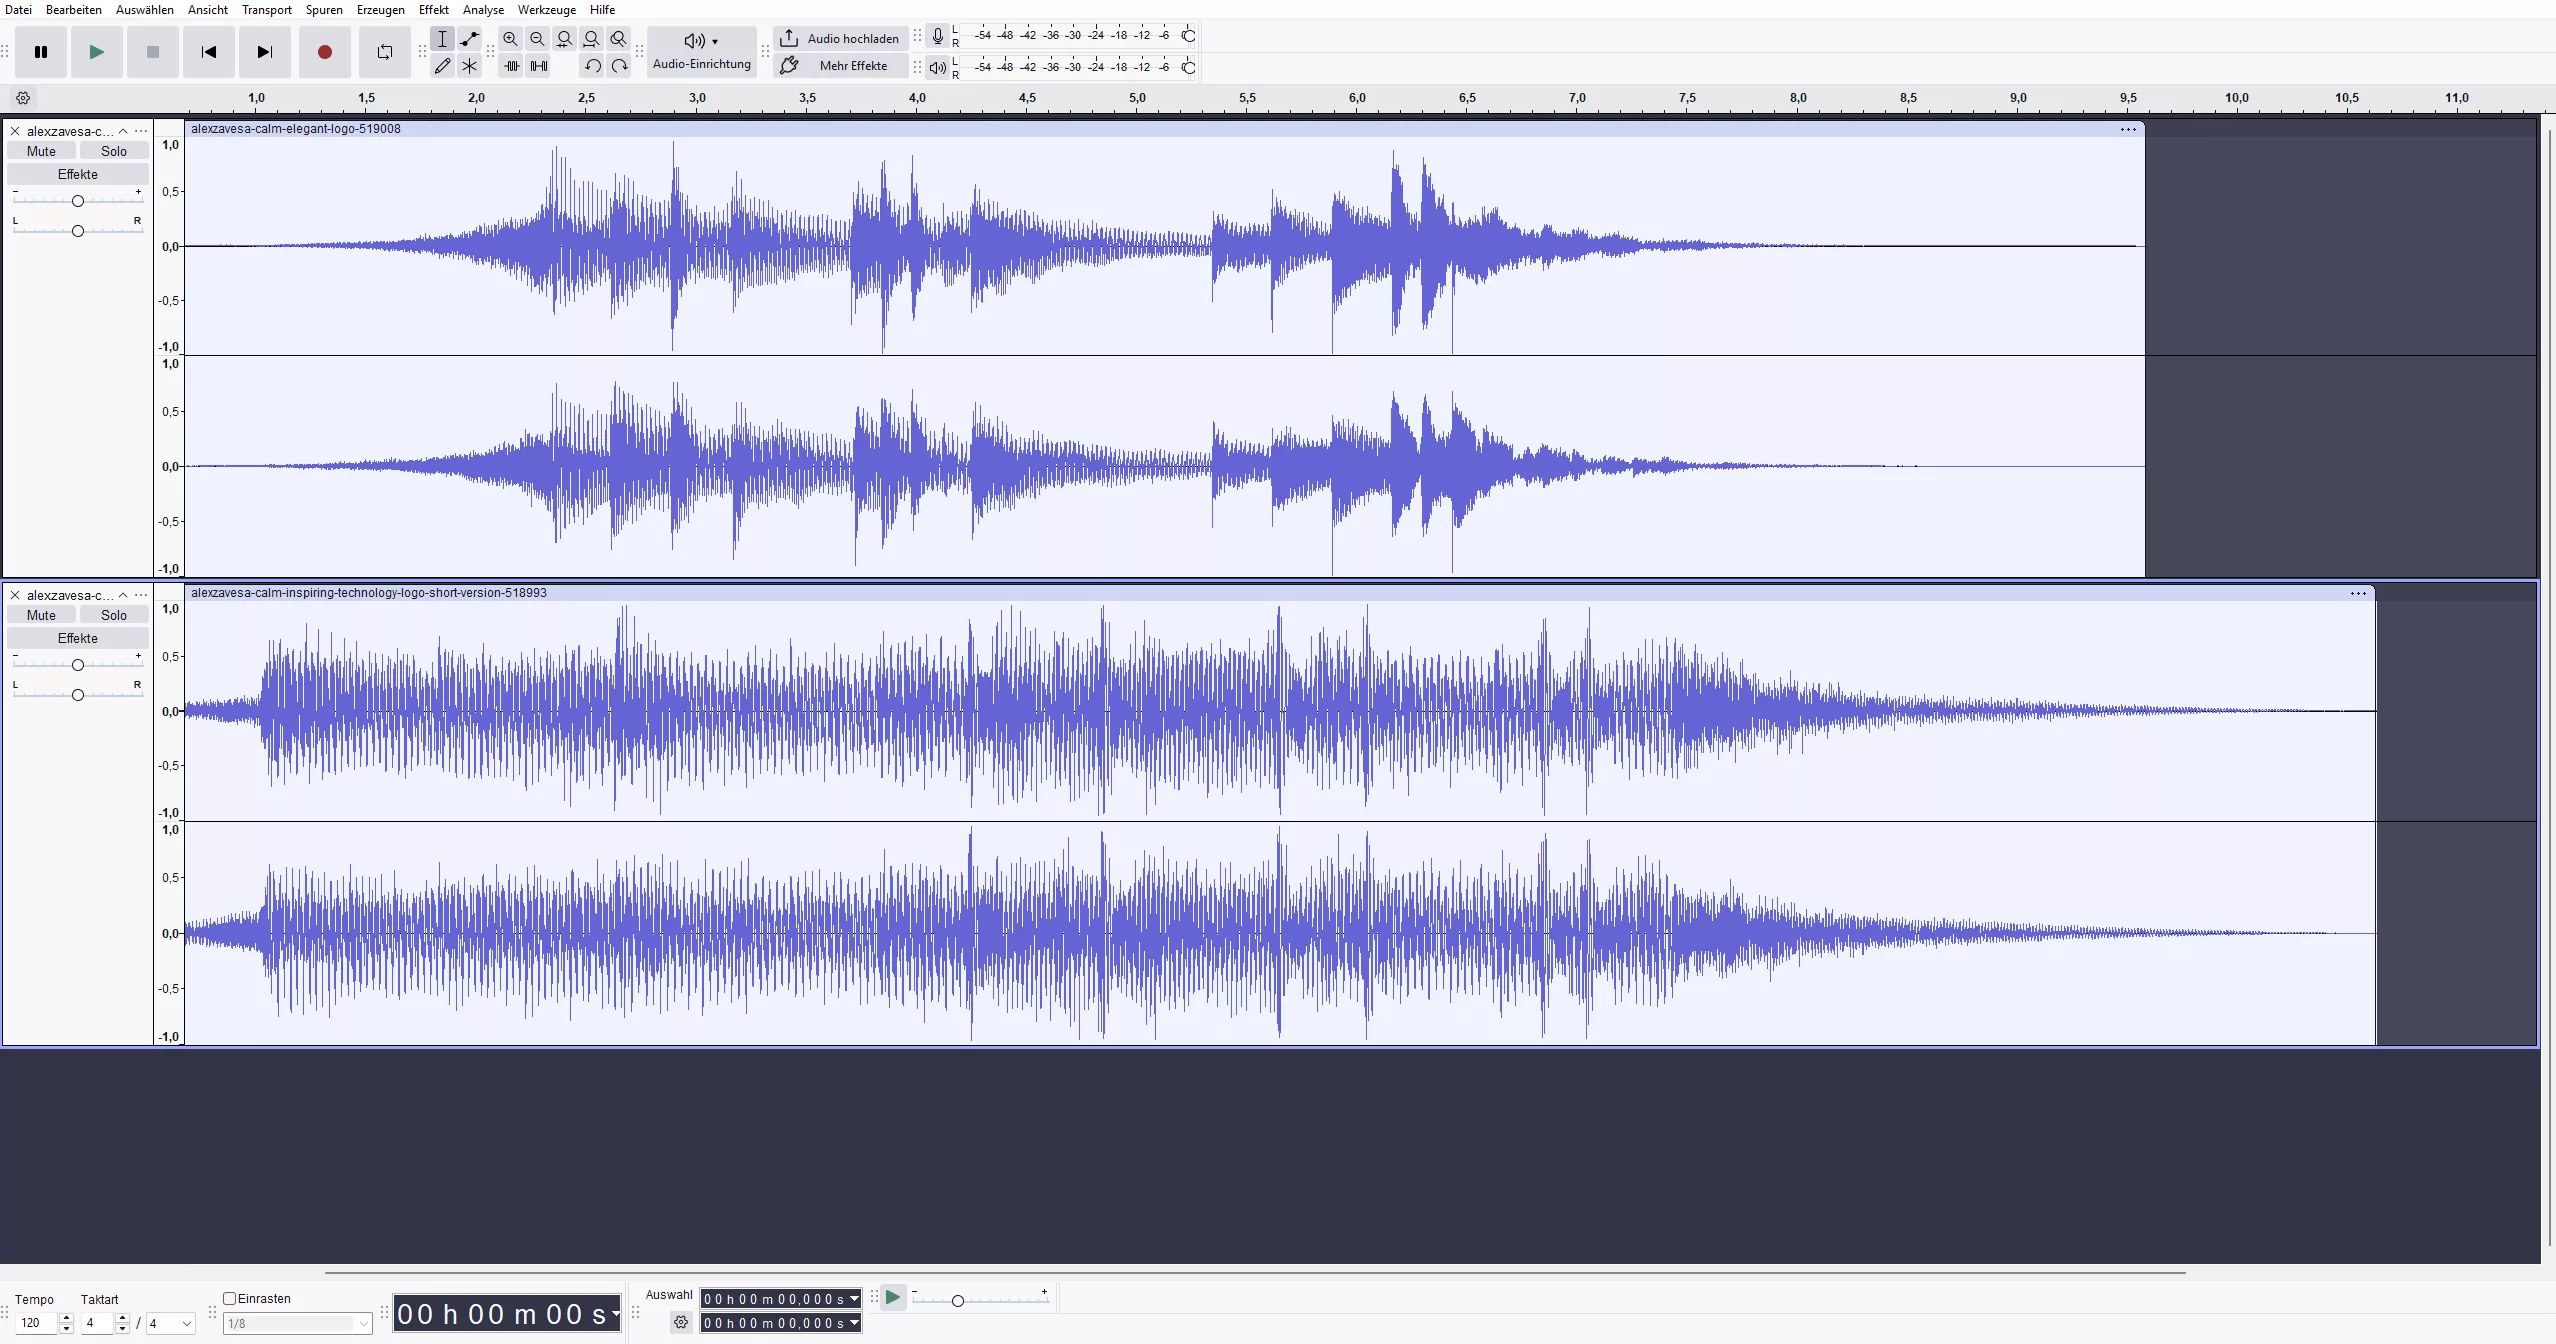Open the Analyse menu
The height and width of the screenshot is (1344, 2556).
pyautogui.click(x=483, y=10)
